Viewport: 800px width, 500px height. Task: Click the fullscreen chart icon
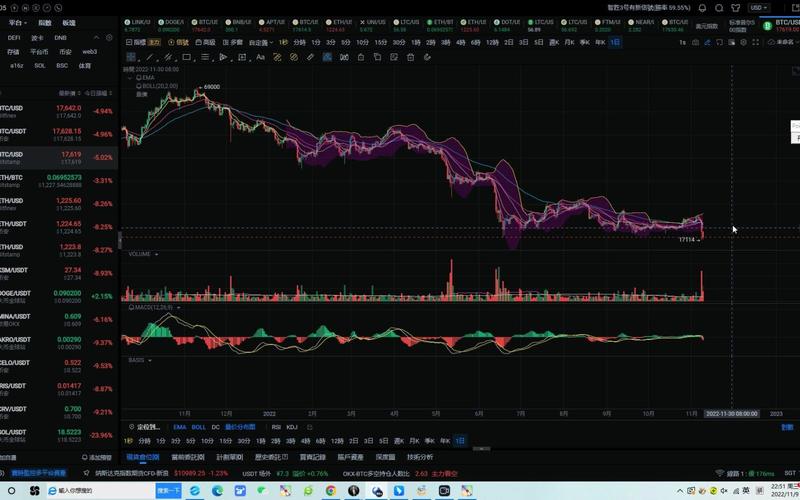click(756, 42)
